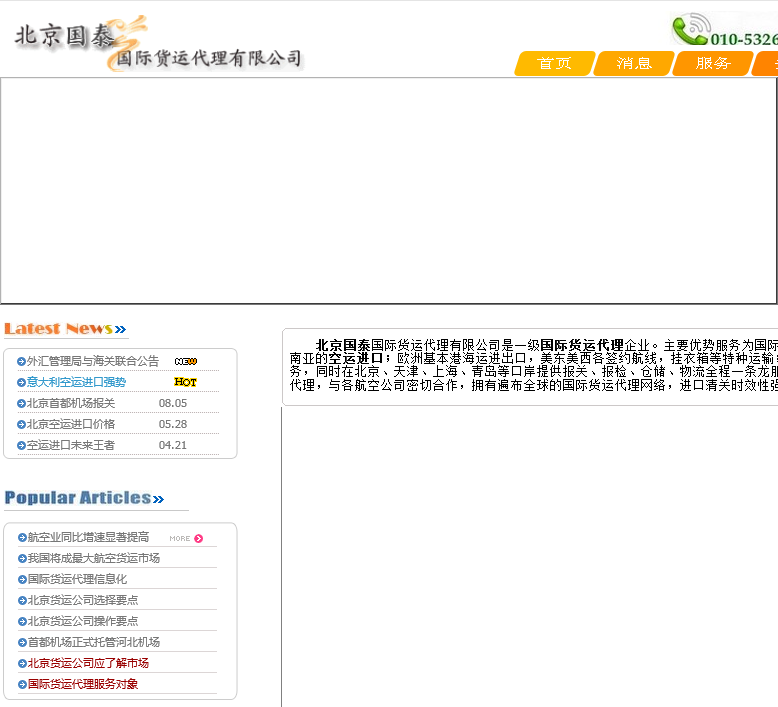Click bold 北京国泰 in company intro
This screenshot has width=778, height=707.
coord(343,345)
